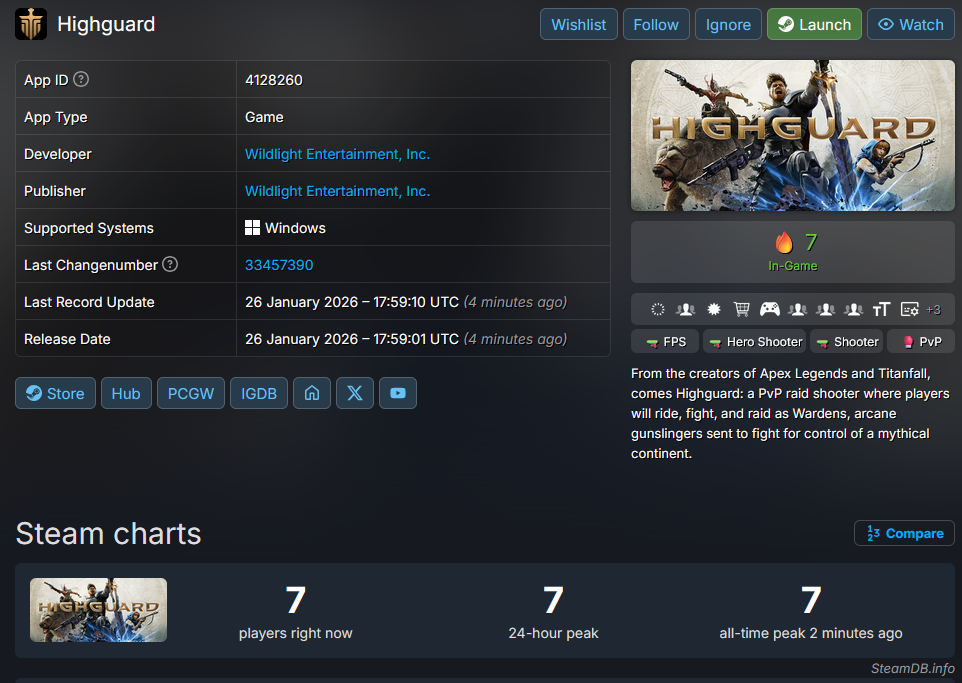This screenshot has height=683, width=962.
Task: Click the Compare charts button
Action: [904, 533]
